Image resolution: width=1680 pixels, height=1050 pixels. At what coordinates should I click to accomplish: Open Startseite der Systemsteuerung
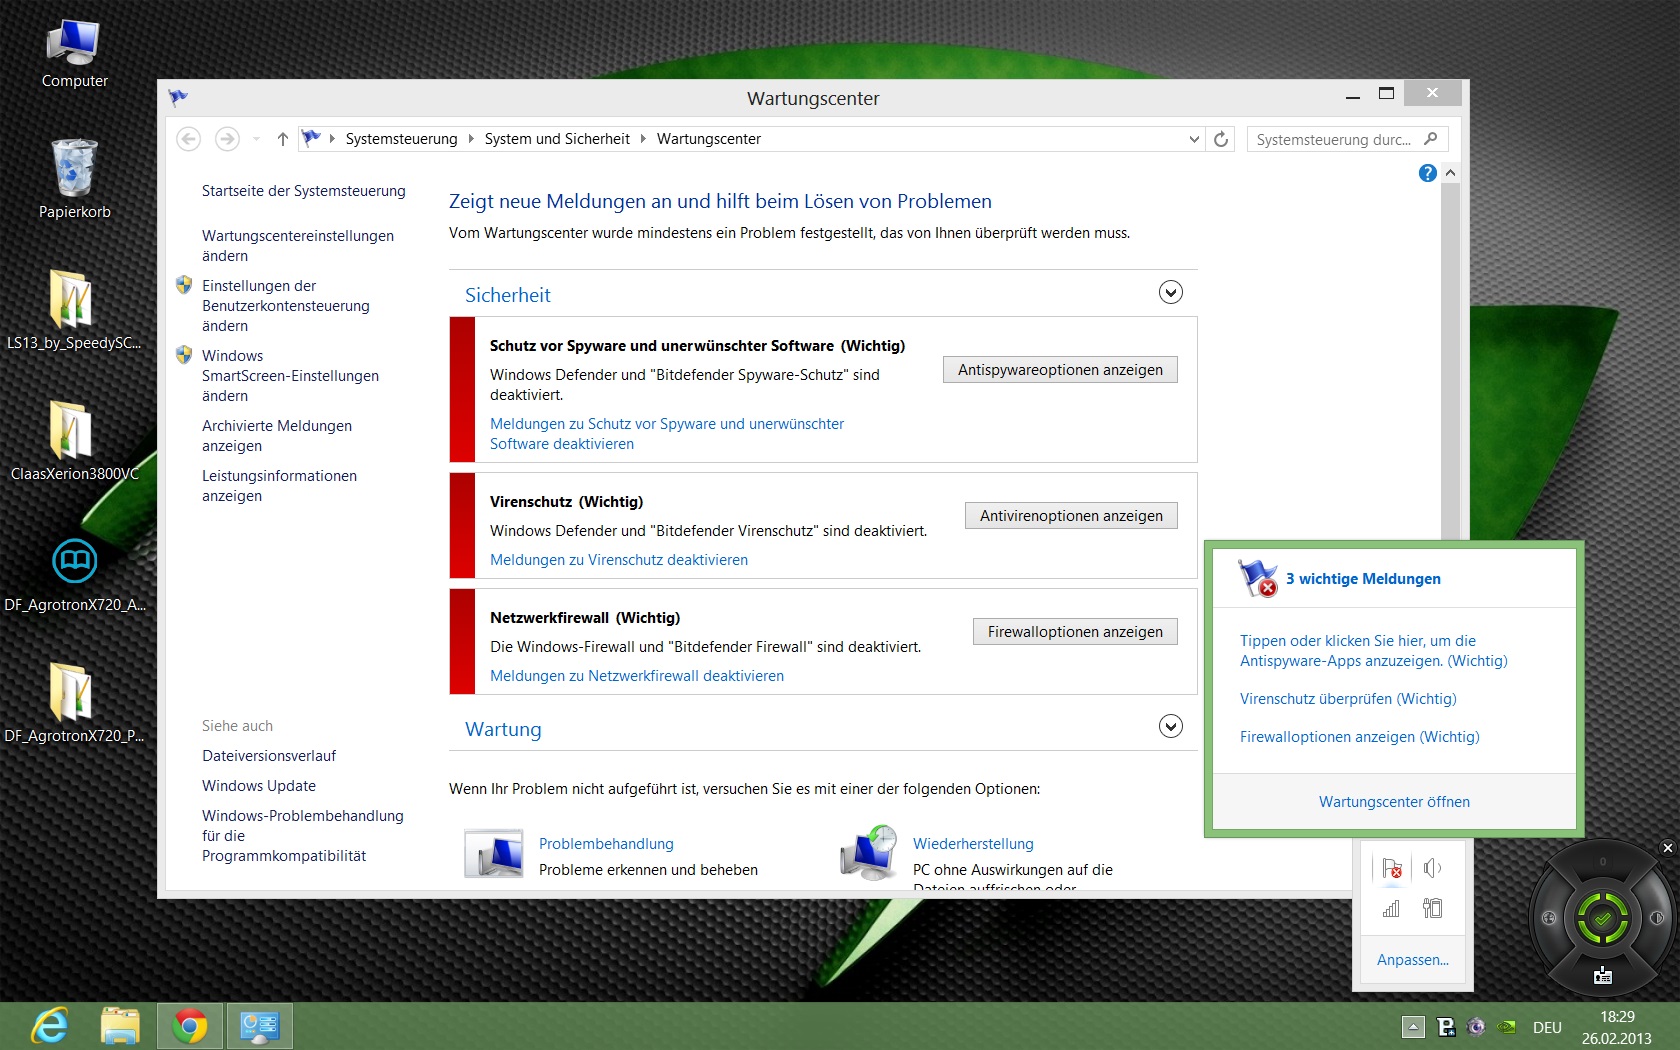point(304,191)
